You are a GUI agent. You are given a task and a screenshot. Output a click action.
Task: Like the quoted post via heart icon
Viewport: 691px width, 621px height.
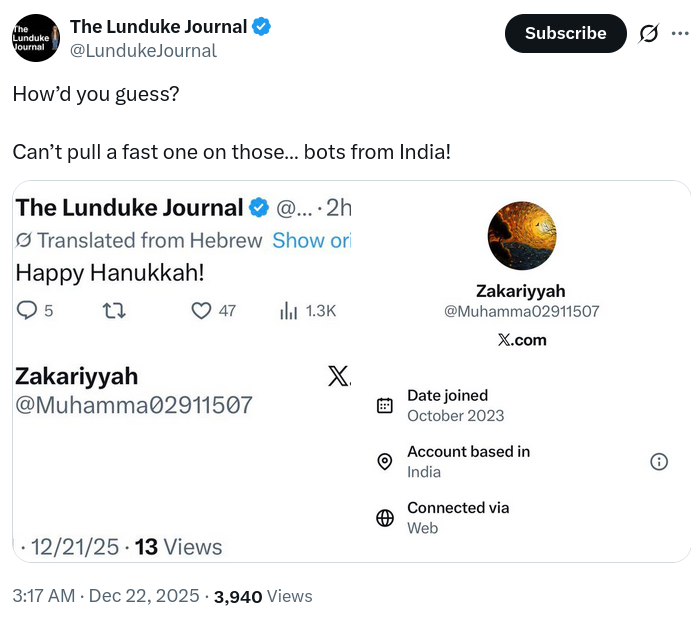201,311
